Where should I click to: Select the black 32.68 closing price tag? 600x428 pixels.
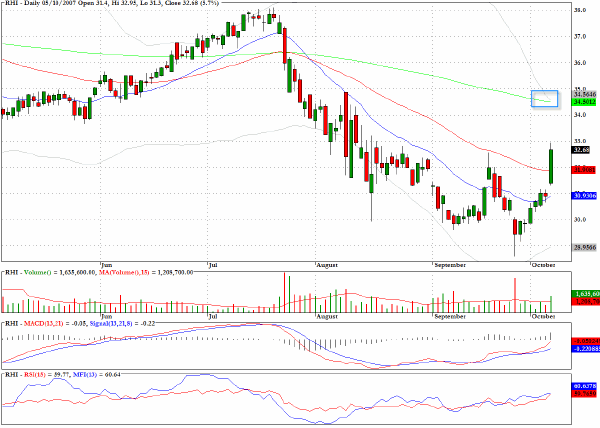(581, 150)
